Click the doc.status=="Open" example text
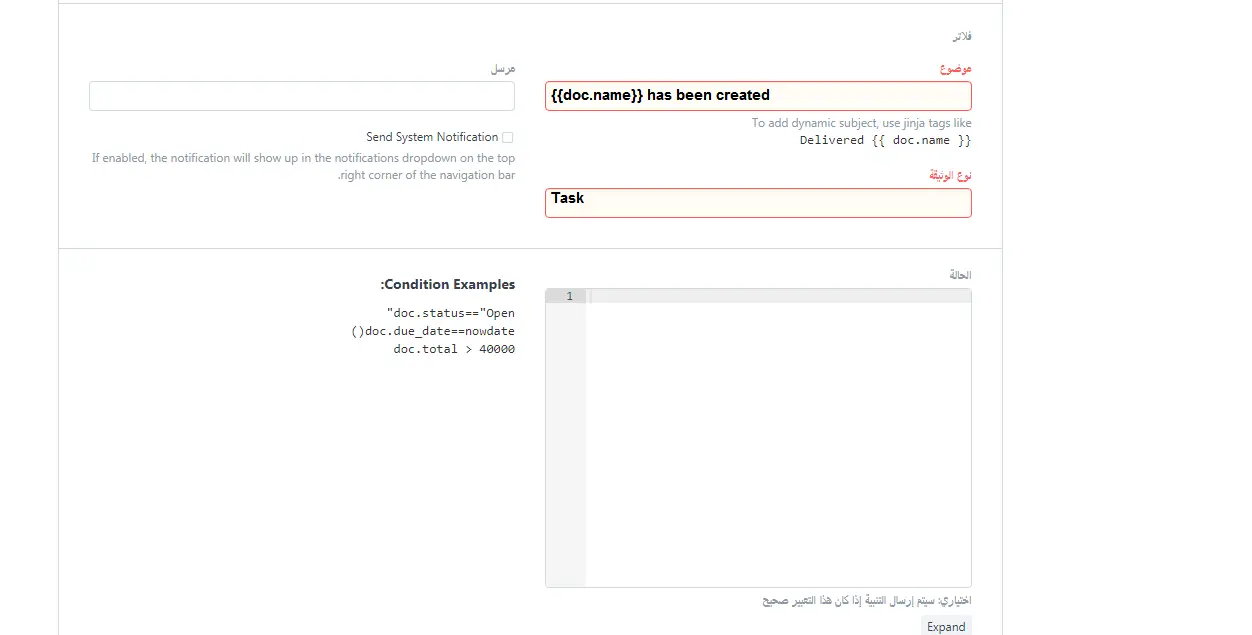The width and height of the screenshot is (1252, 635). tap(450, 313)
